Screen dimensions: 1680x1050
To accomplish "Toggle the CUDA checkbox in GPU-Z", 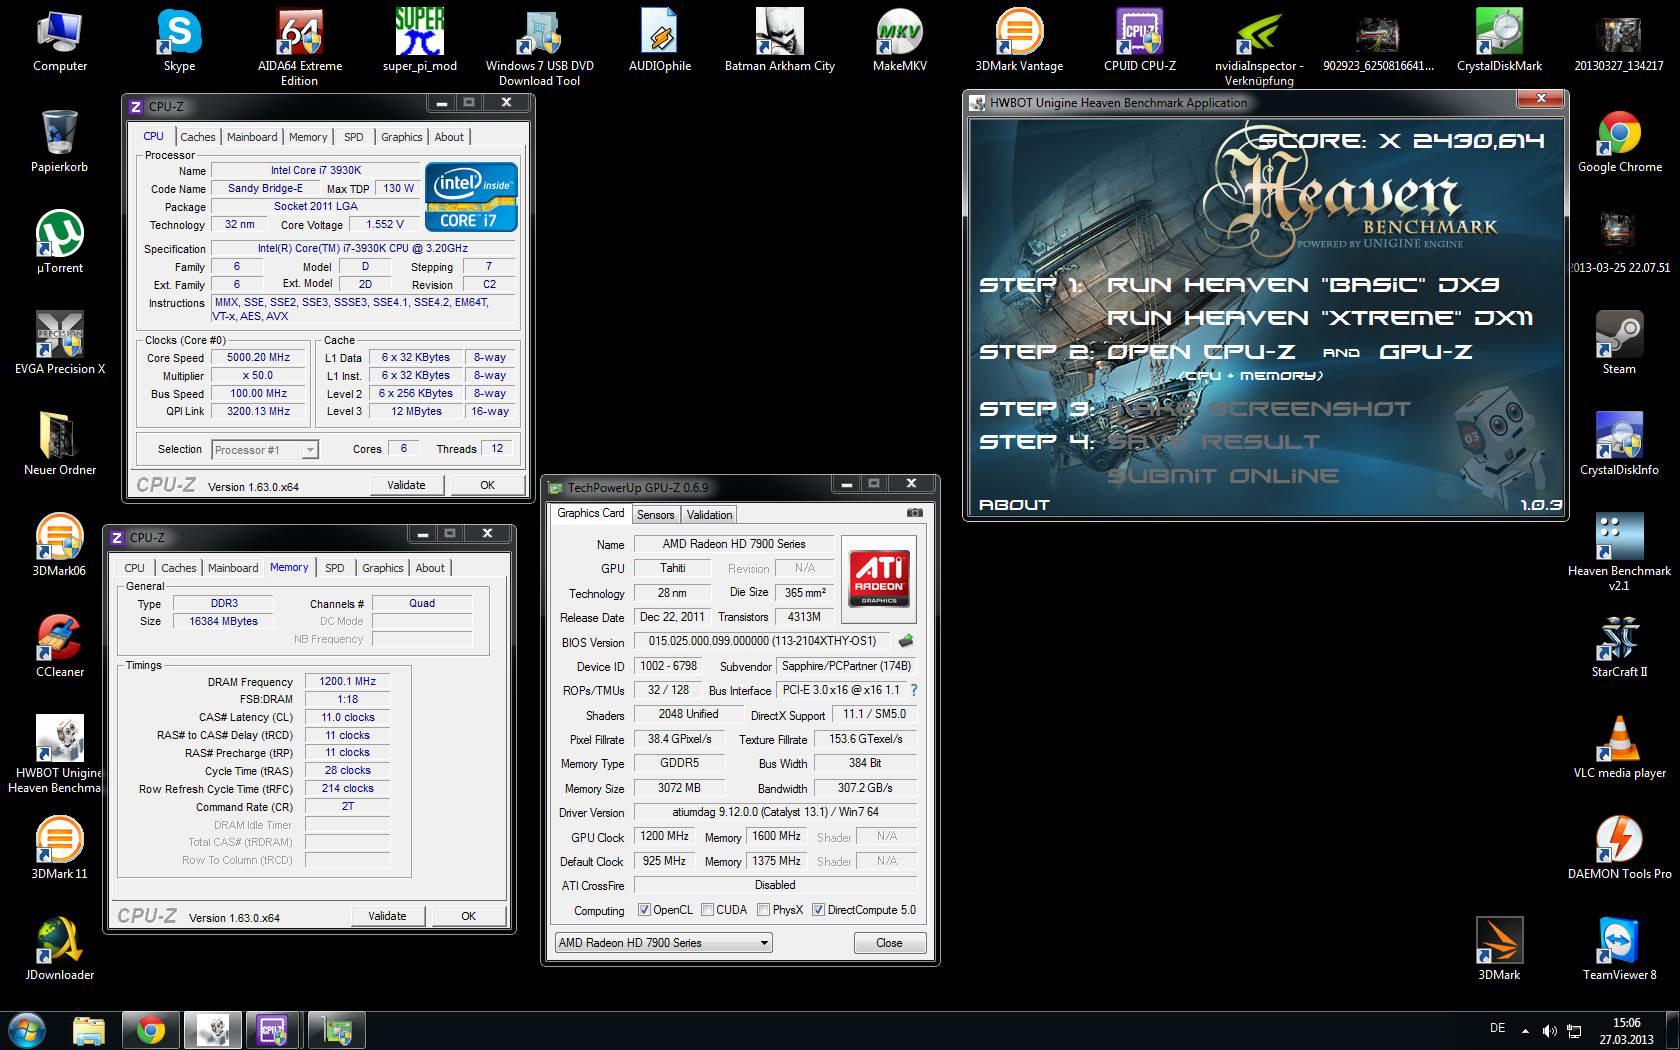I will pos(708,910).
